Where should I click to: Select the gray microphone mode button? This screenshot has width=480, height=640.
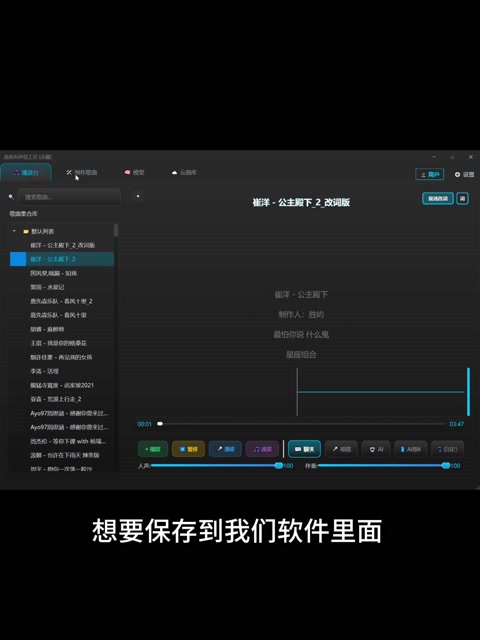point(341,449)
